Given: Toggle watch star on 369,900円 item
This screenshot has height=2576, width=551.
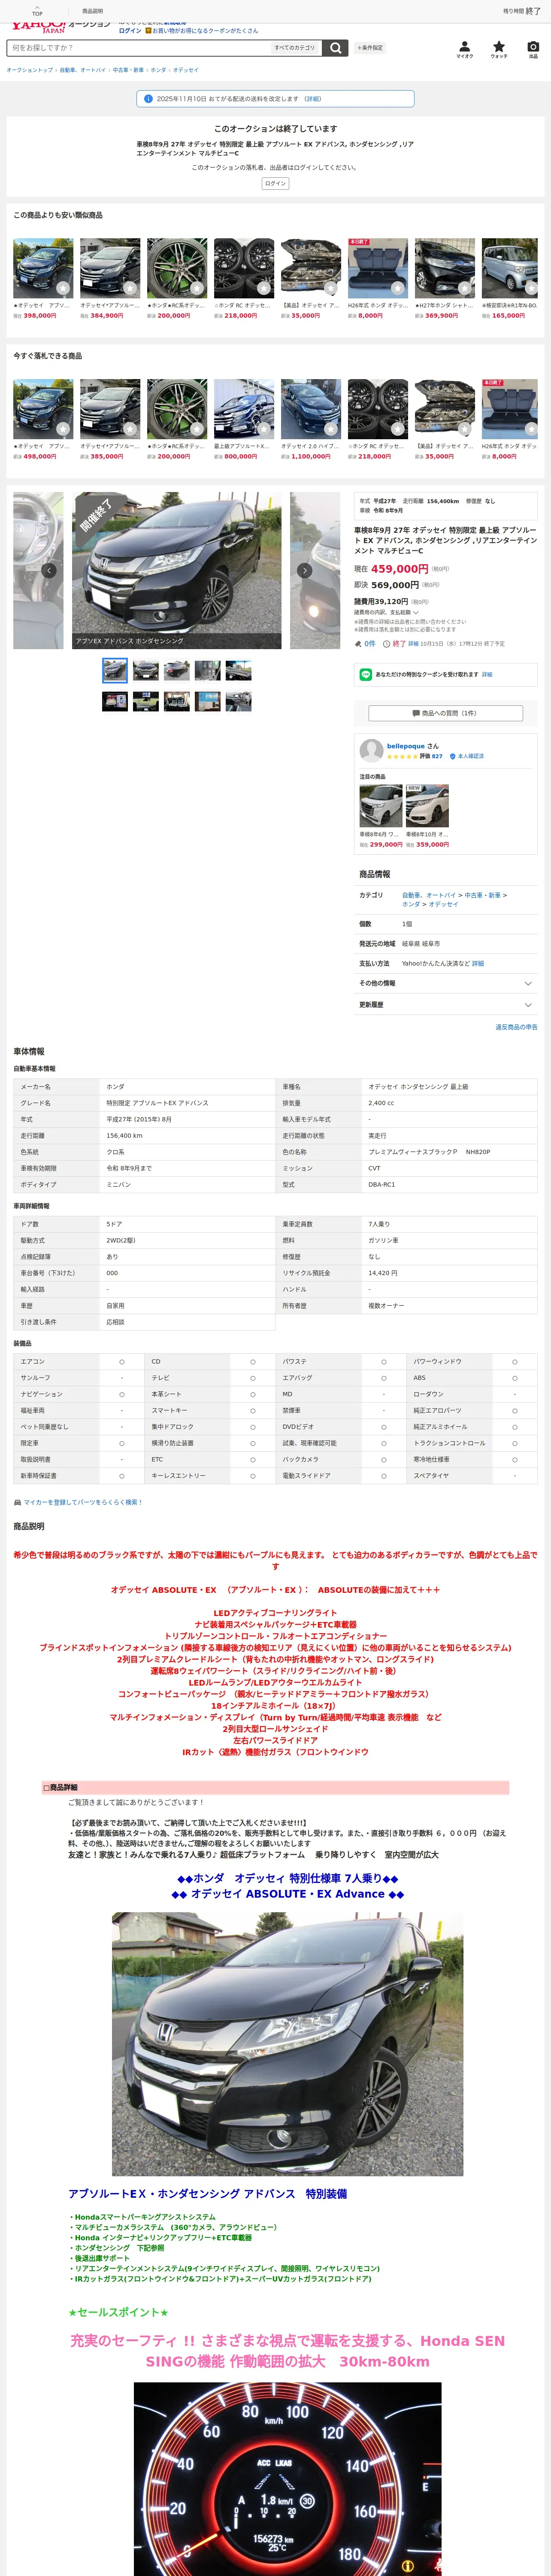Looking at the screenshot, I should click(465, 288).
